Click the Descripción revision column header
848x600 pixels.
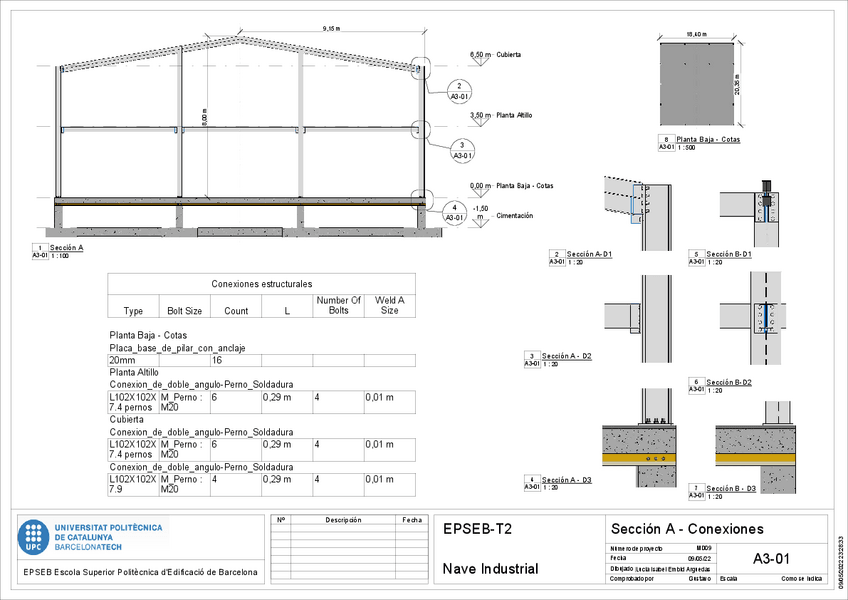click(342, 520)
